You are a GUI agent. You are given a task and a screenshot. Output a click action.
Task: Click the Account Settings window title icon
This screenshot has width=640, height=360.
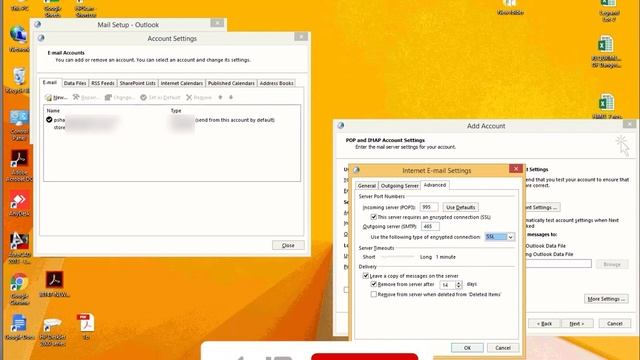tap(41, 38)
